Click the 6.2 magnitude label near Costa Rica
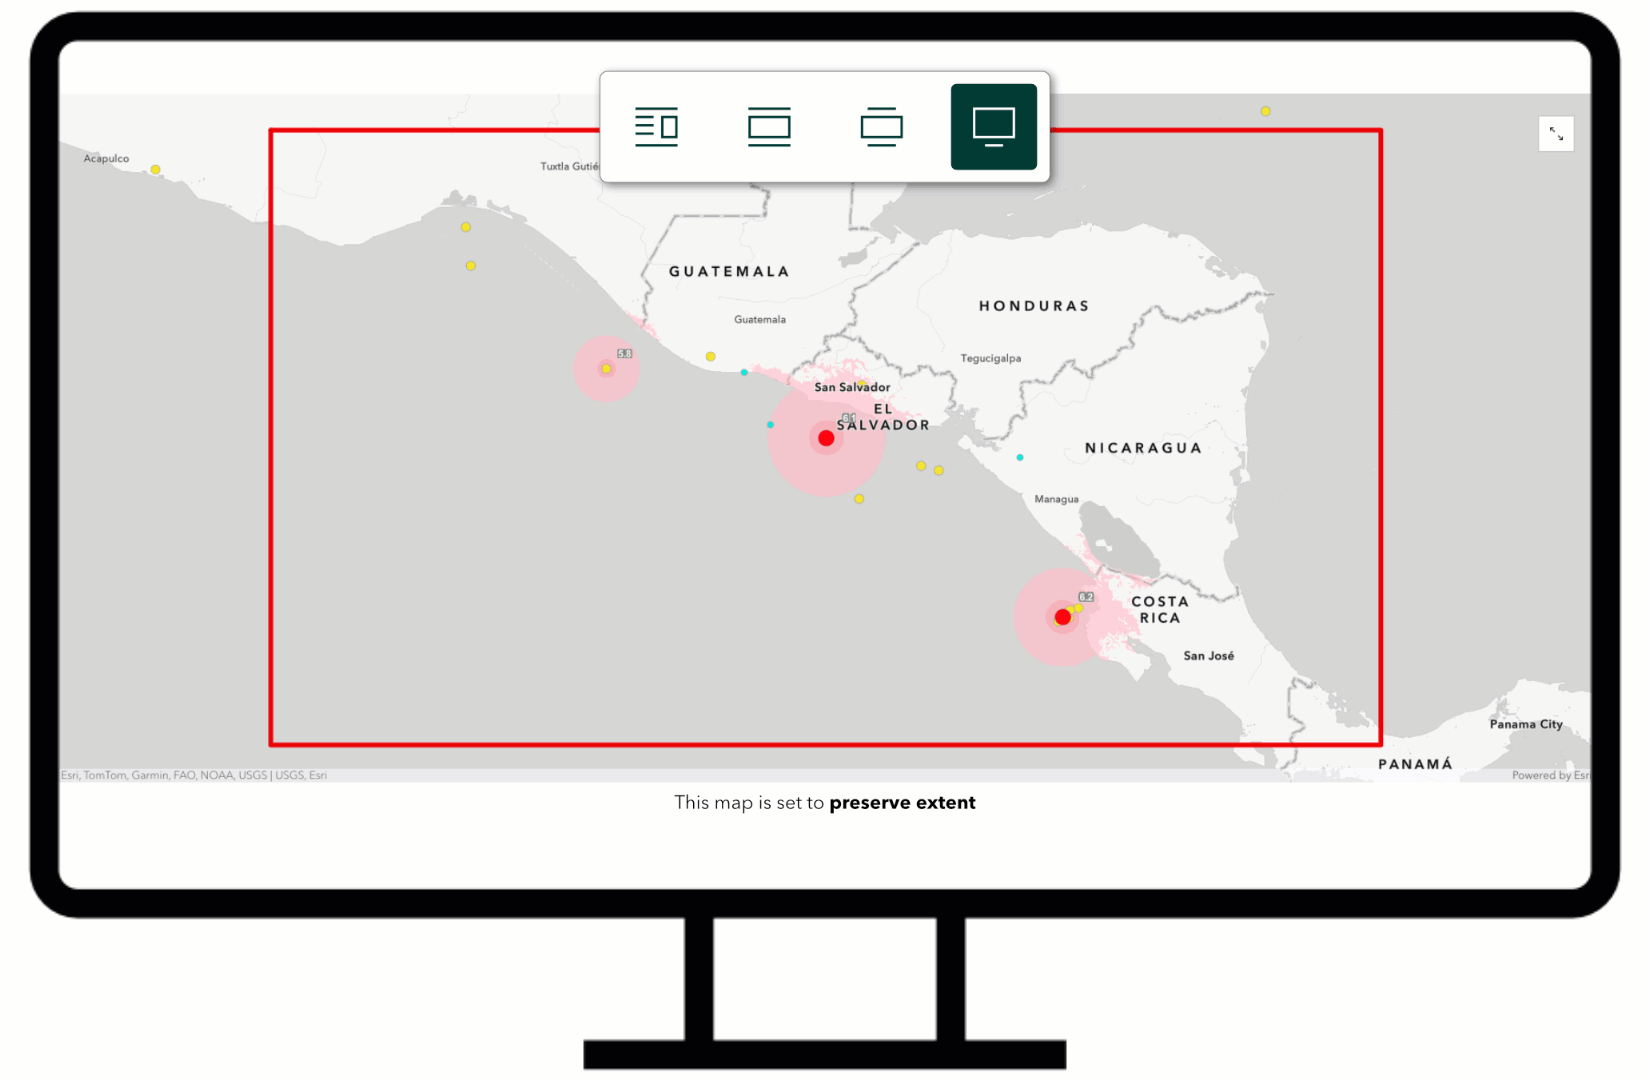 [x=1086, y=597]
